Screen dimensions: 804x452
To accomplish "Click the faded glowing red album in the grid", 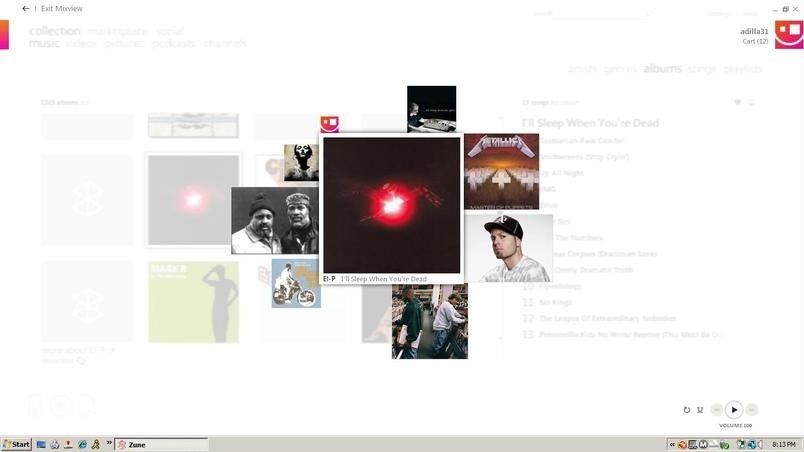I will coord(193,200).
